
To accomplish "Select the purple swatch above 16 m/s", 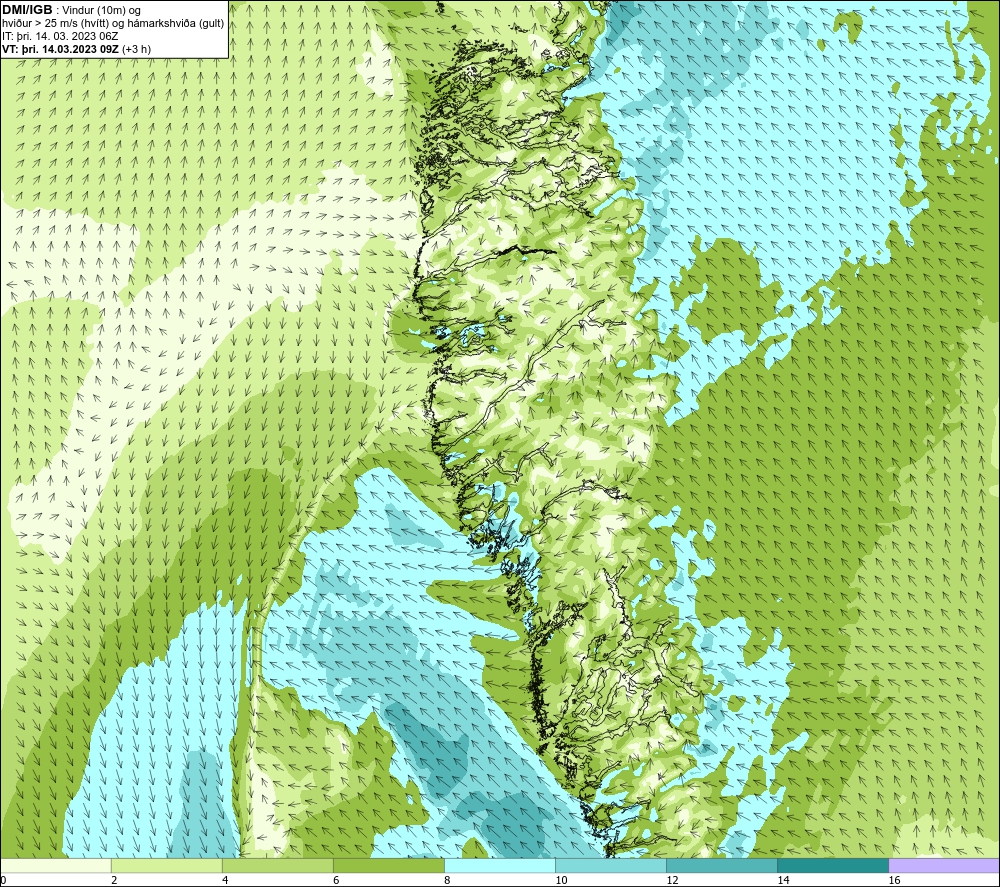I will coord(944,866).
